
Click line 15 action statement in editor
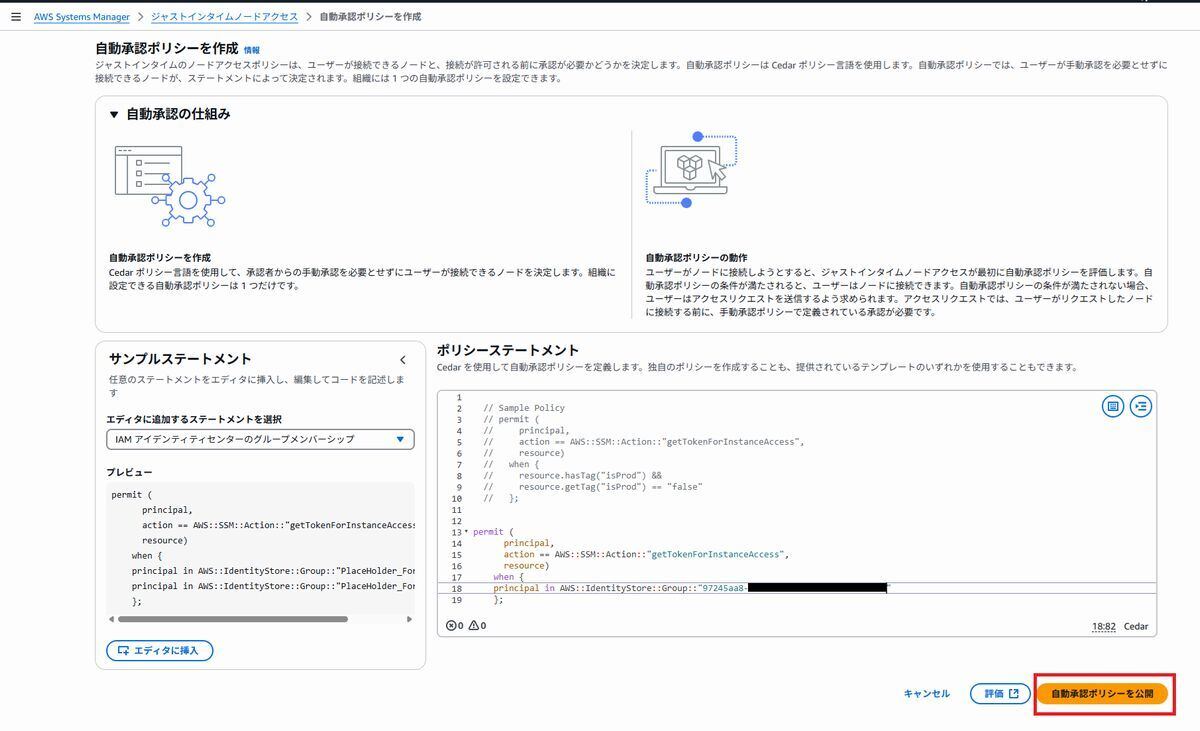[646, 554]
